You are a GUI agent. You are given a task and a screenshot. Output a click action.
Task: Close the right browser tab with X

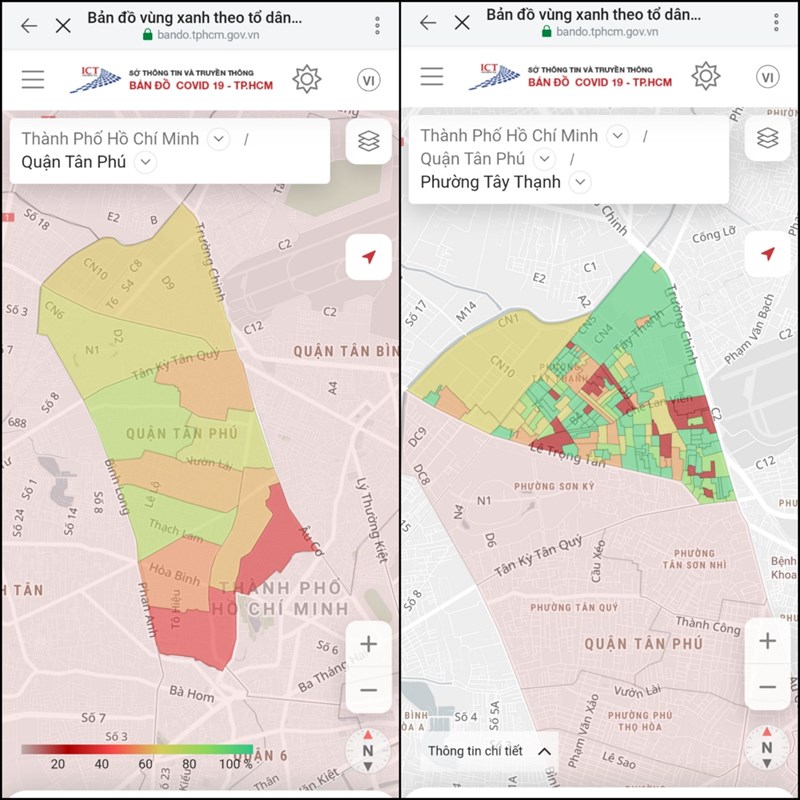pos(462,22)
